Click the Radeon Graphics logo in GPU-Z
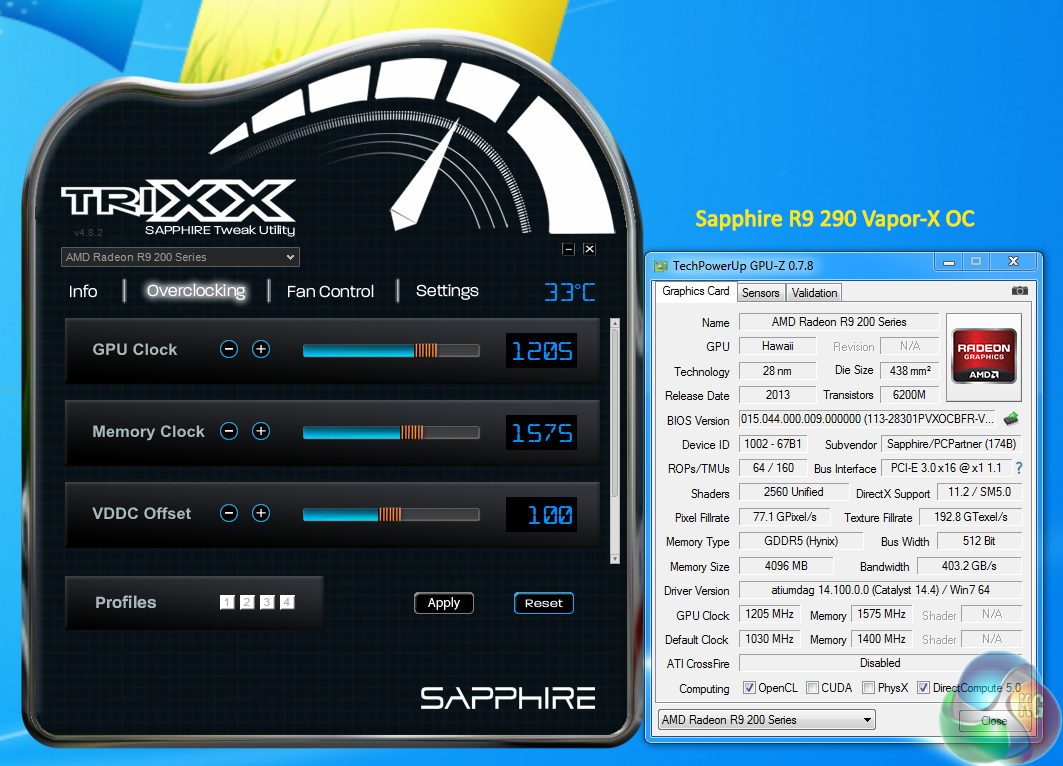The width and height of the screenshot is (1063, 766). pyautogui.click(x=984, y=356)
